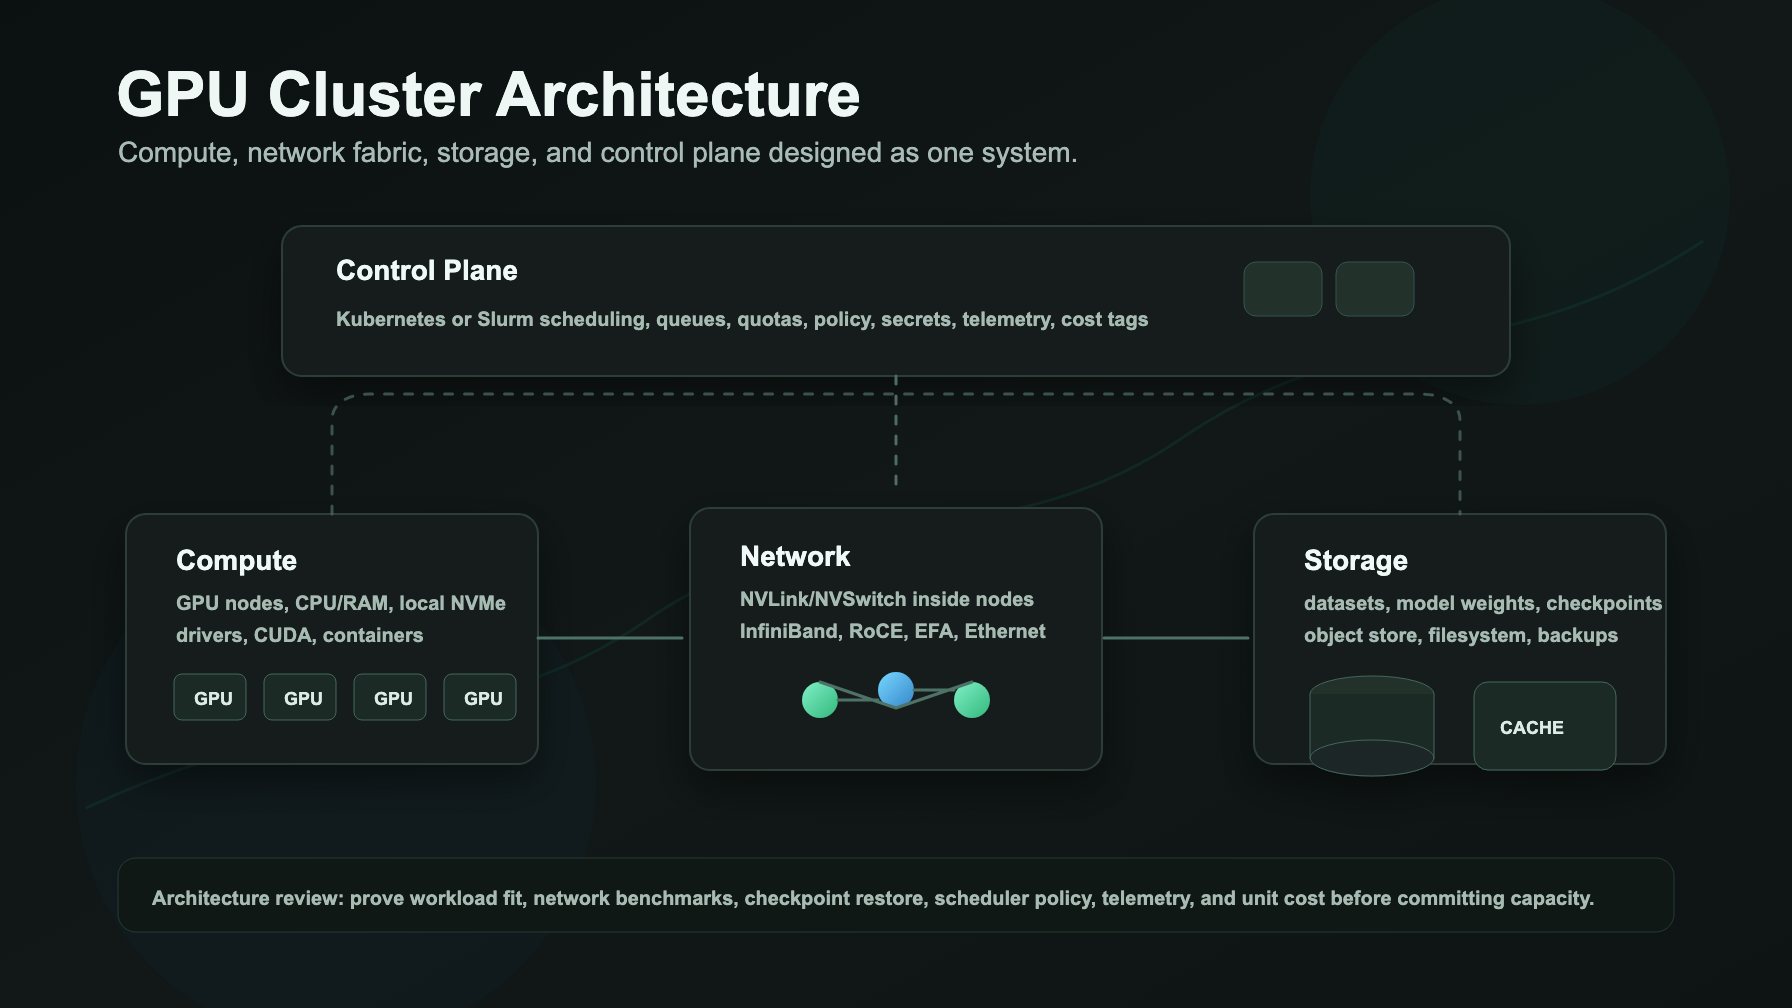
Task: Click the left square in the Control Plane card
Action: coord(1283,289)
